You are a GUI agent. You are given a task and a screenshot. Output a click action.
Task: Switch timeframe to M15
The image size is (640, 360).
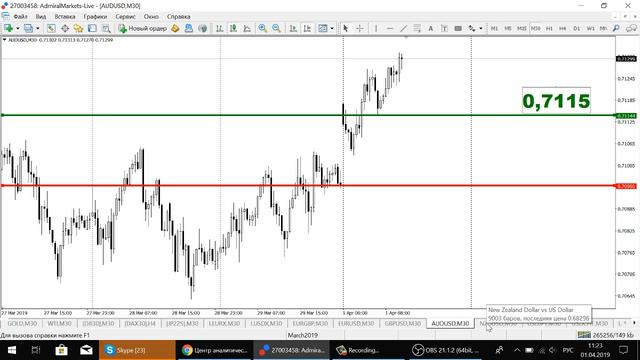coord(522,28)
